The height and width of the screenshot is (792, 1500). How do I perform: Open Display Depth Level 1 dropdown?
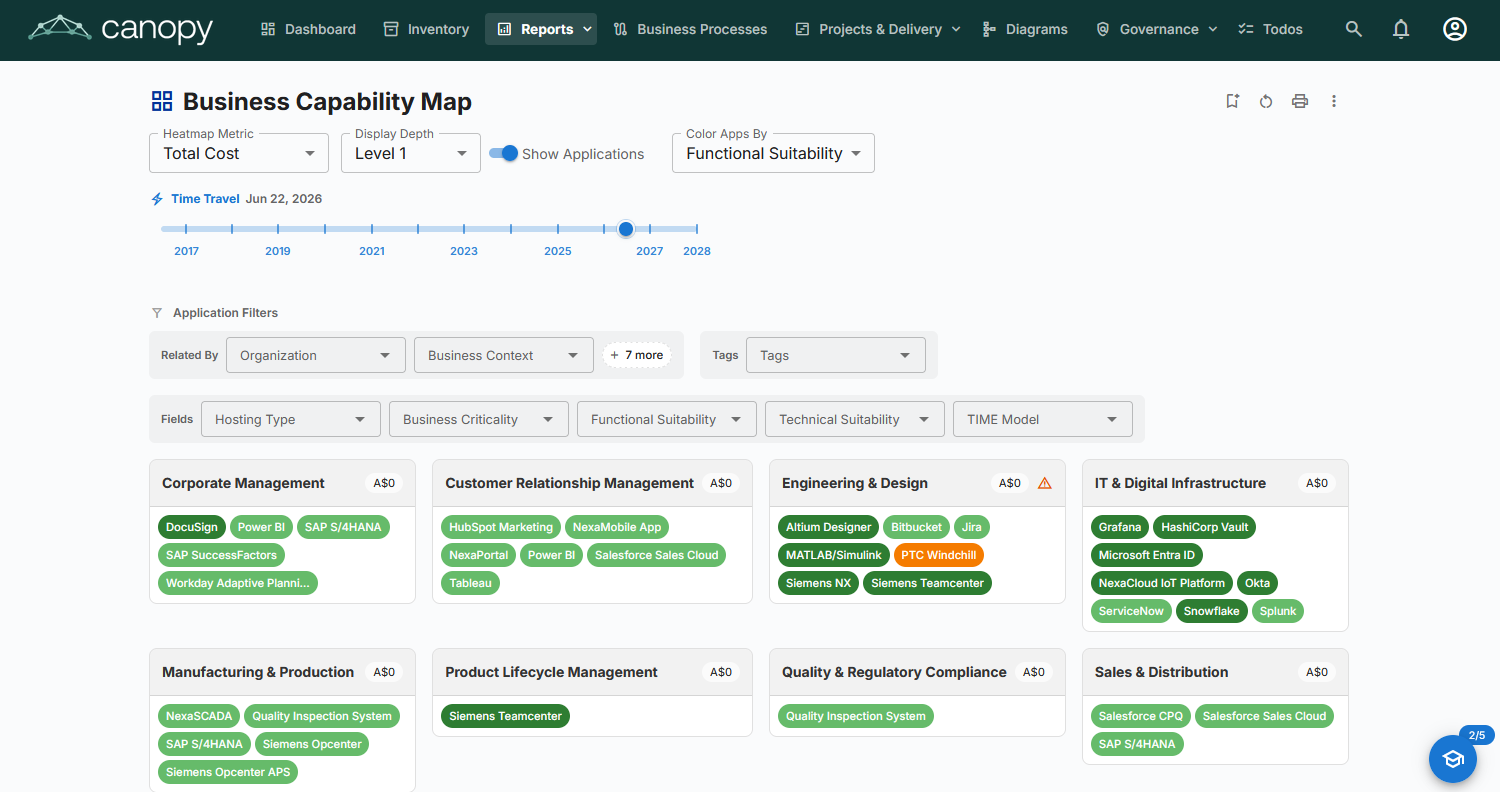[411, 153]
